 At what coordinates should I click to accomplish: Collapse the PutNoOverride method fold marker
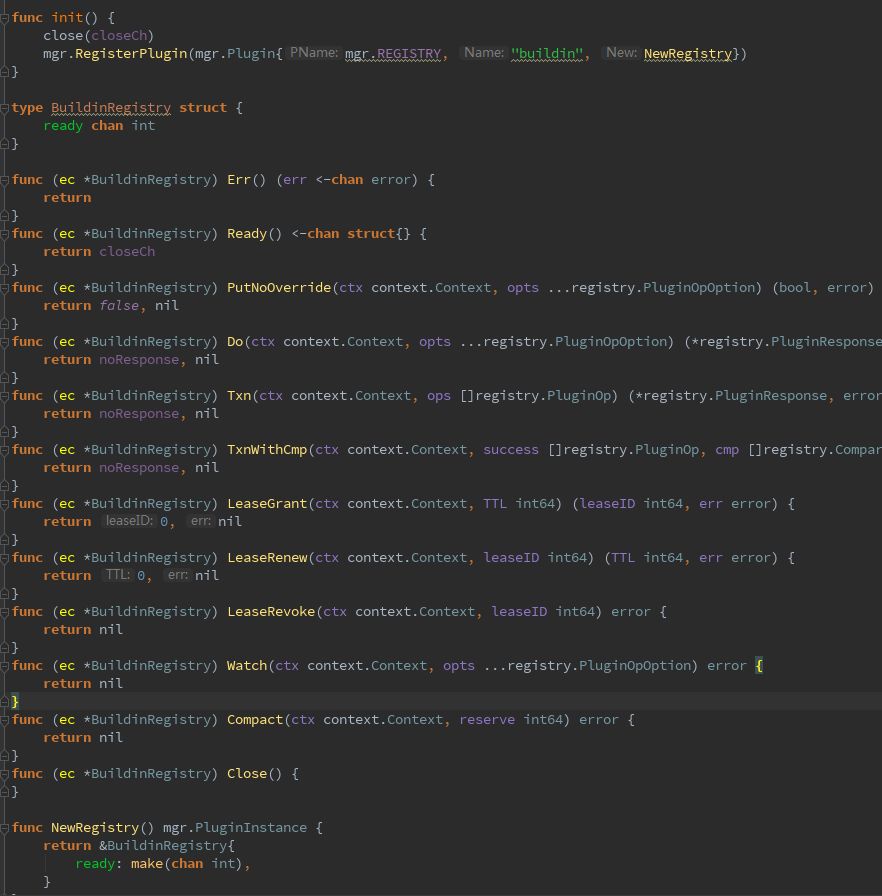click(5, 288)
